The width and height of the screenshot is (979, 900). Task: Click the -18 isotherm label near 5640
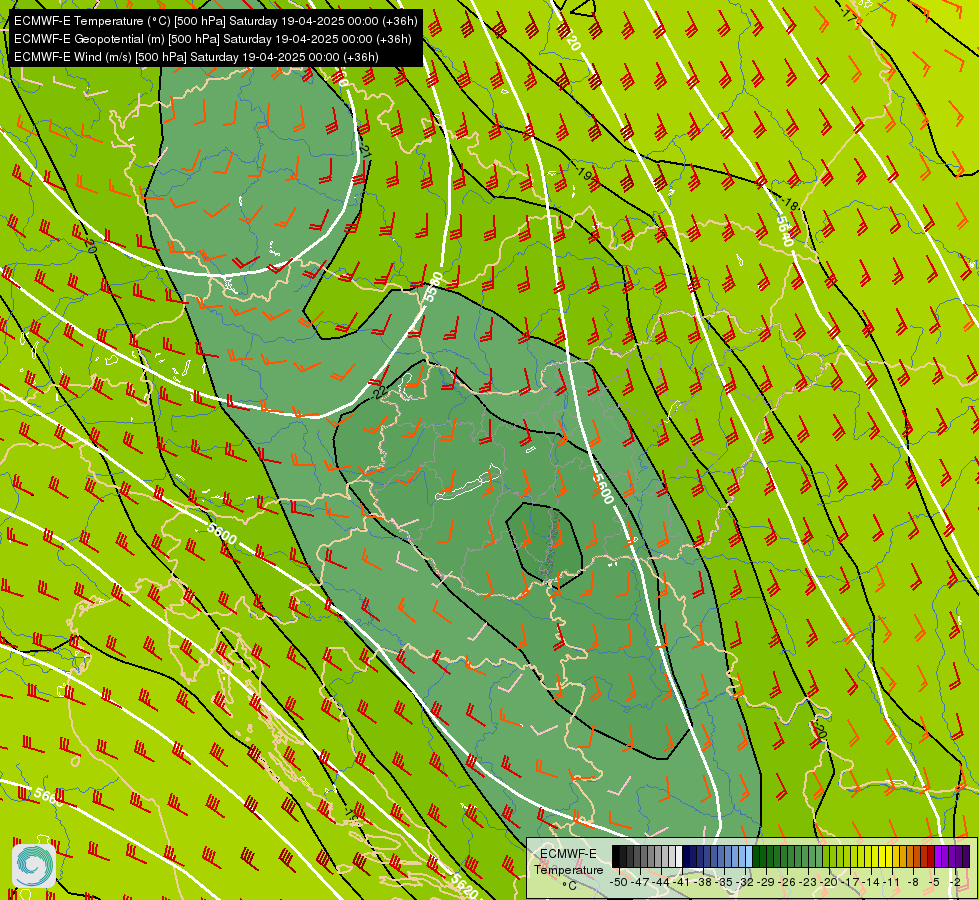(789, 204)
